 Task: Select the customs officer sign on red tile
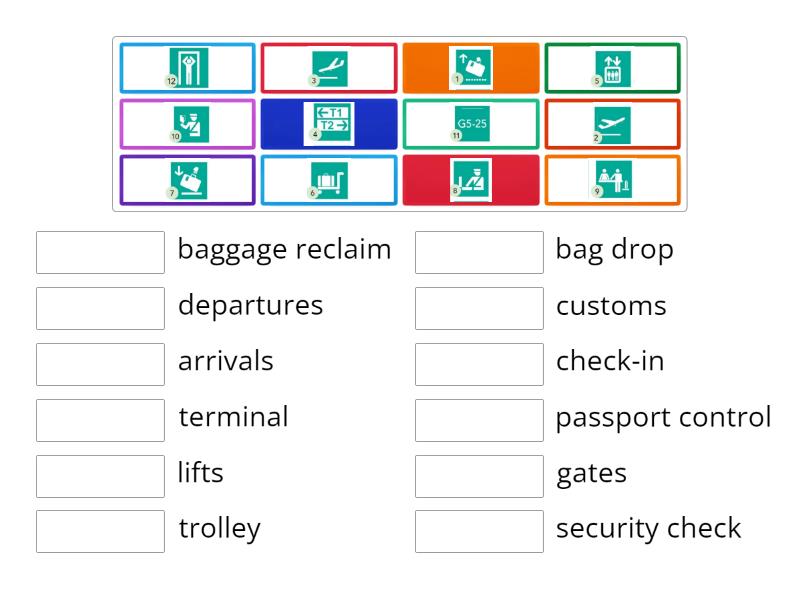(470, 181)
